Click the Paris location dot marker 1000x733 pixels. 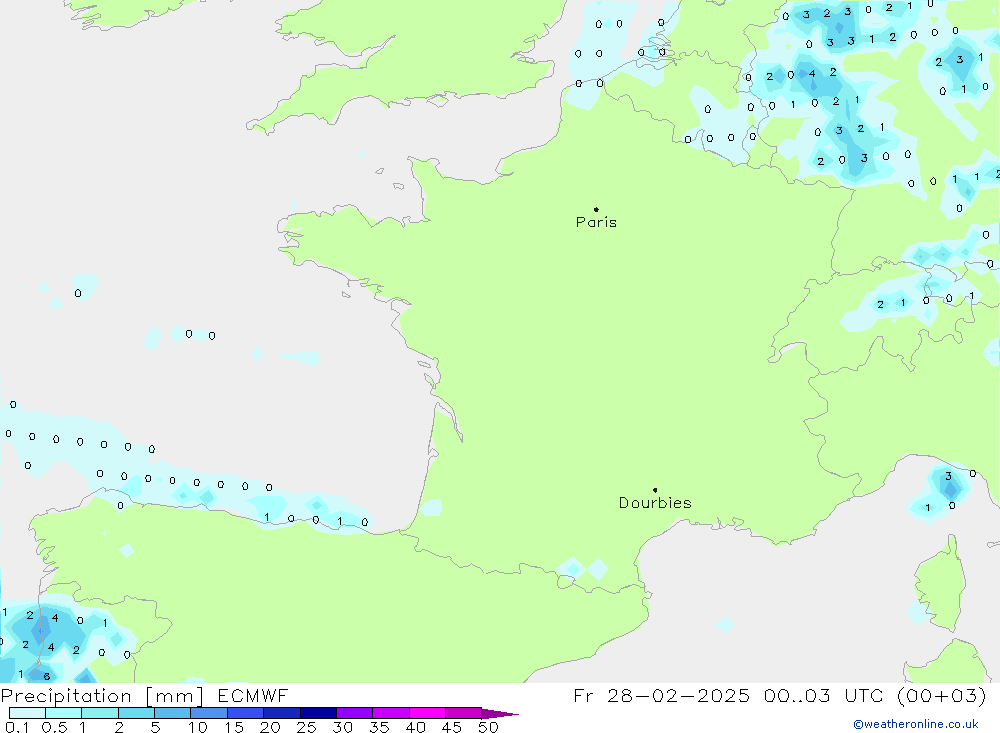coord(596,209)
